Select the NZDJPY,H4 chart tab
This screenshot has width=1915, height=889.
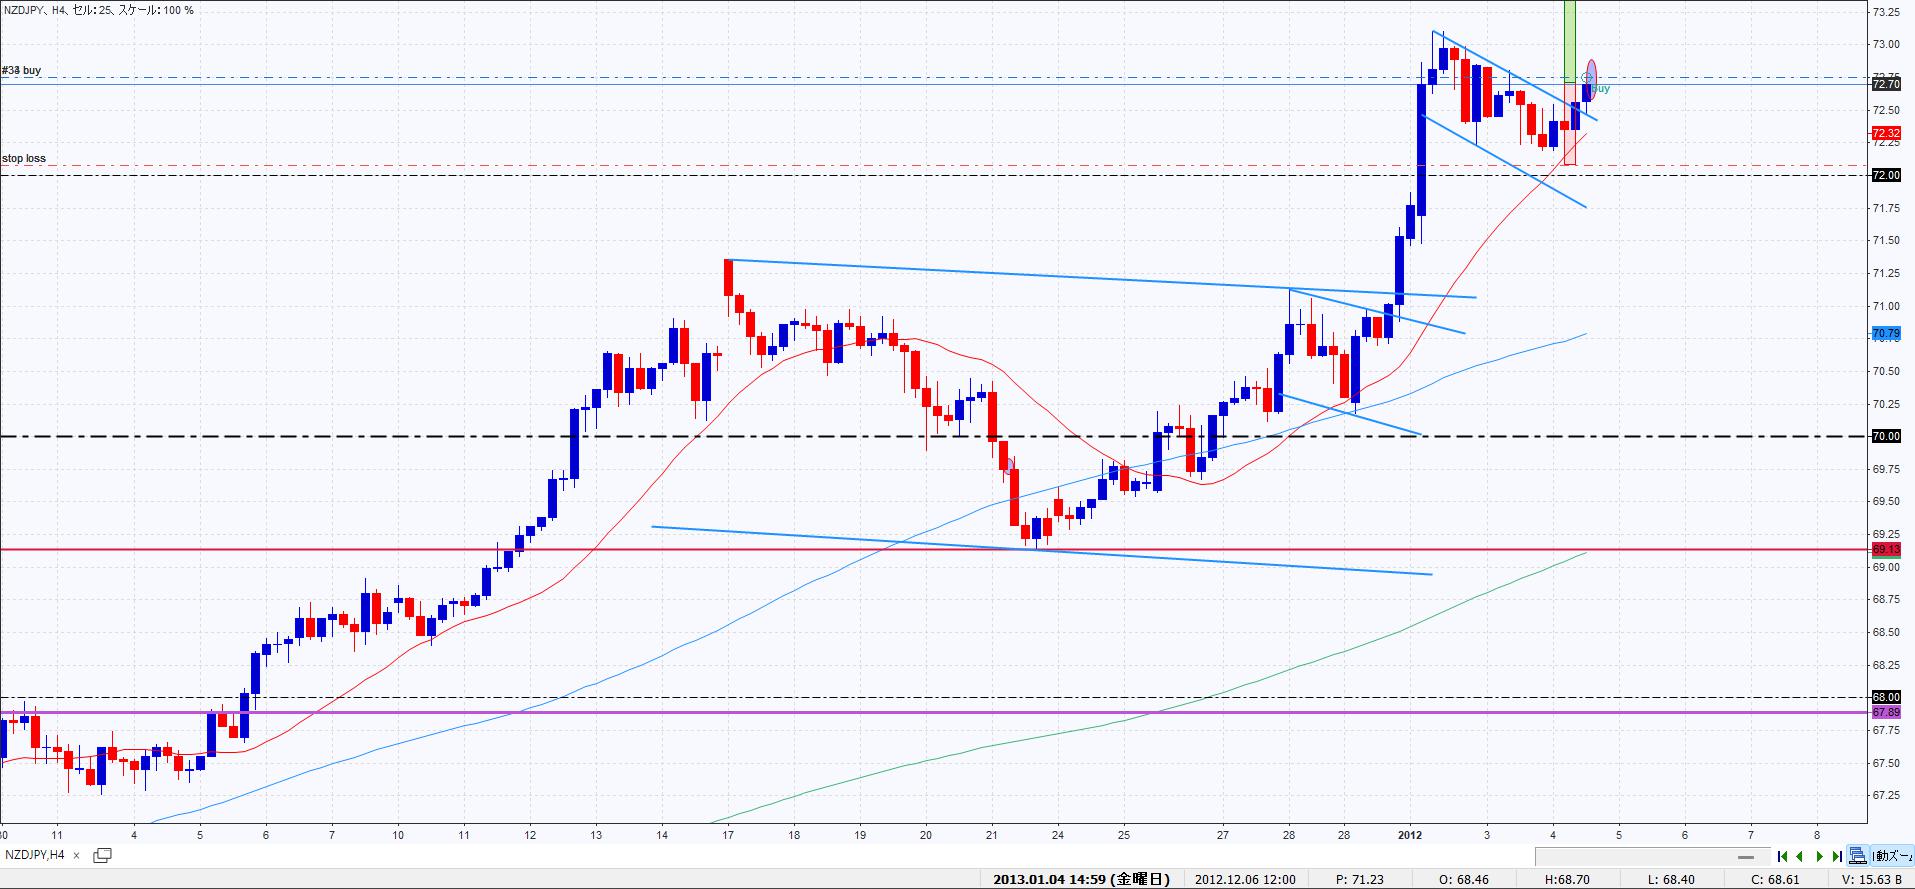[x=35, y=855]
